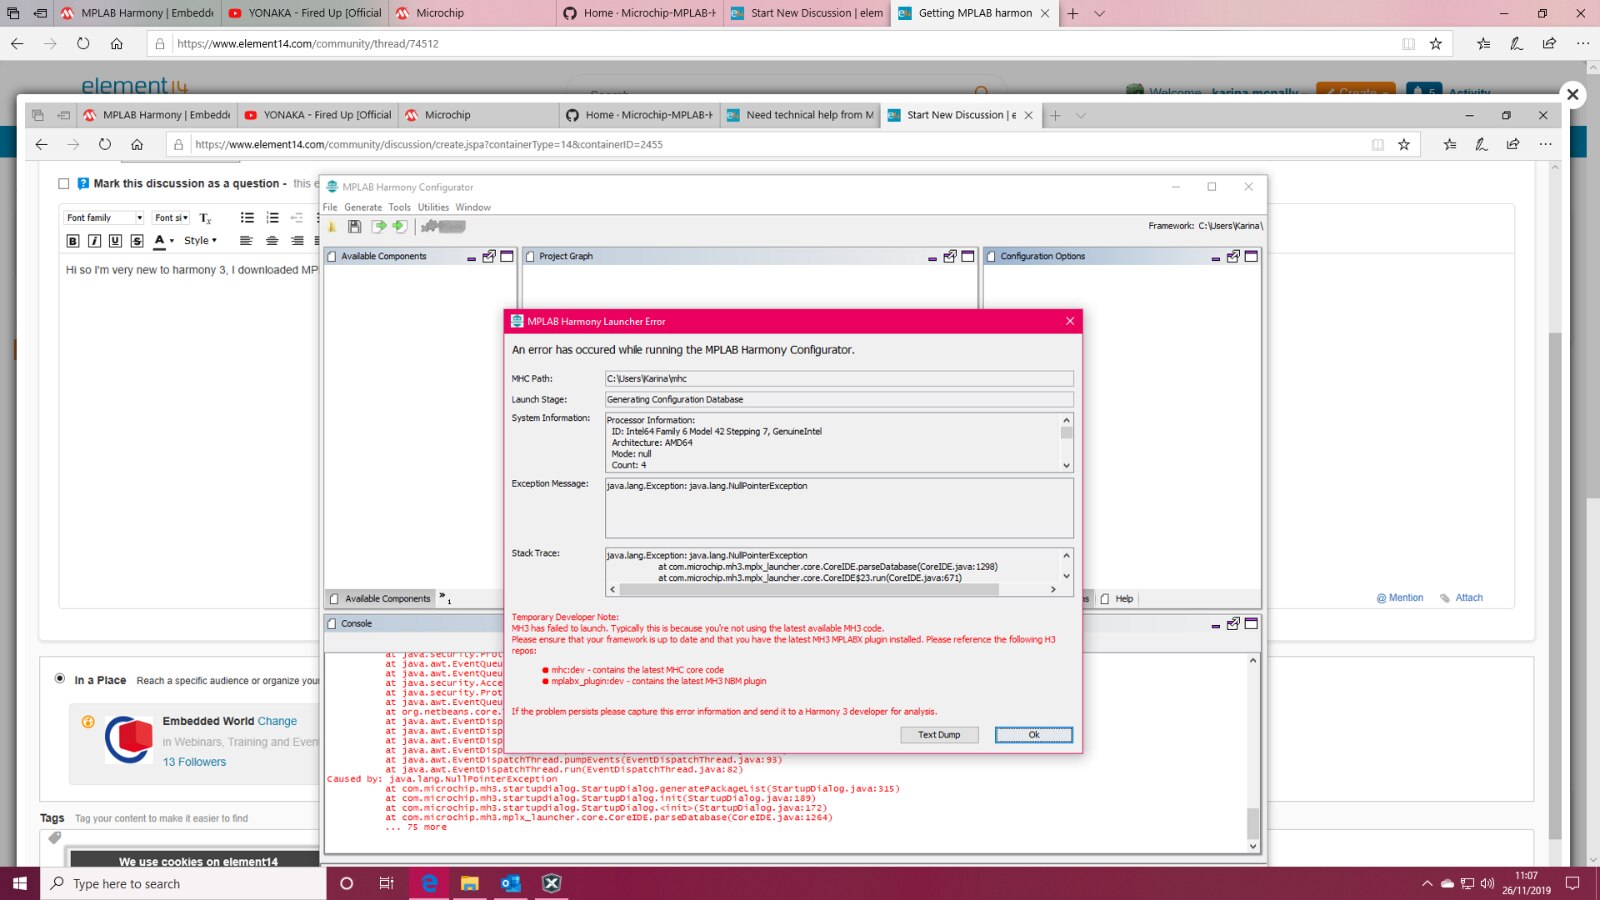Open MPLAB X IDE from the taskbar

click(551, 883)
